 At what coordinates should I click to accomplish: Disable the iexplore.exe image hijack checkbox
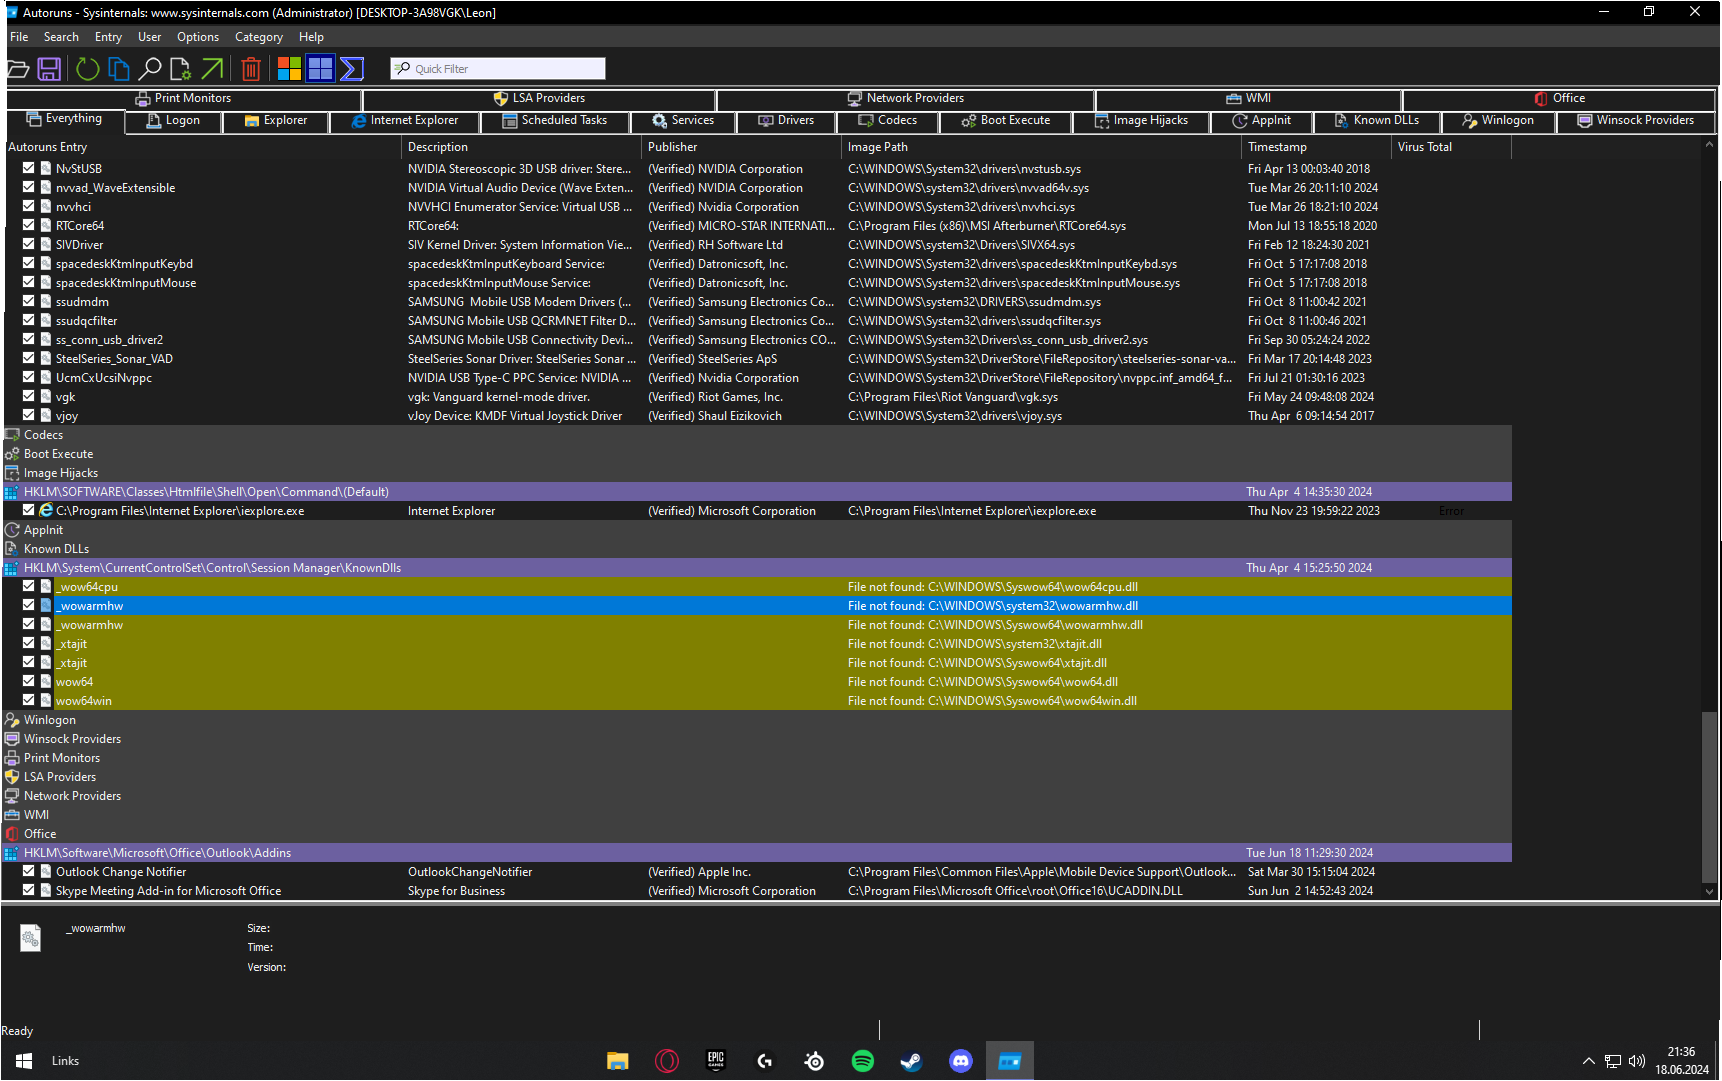coord(29,511)
